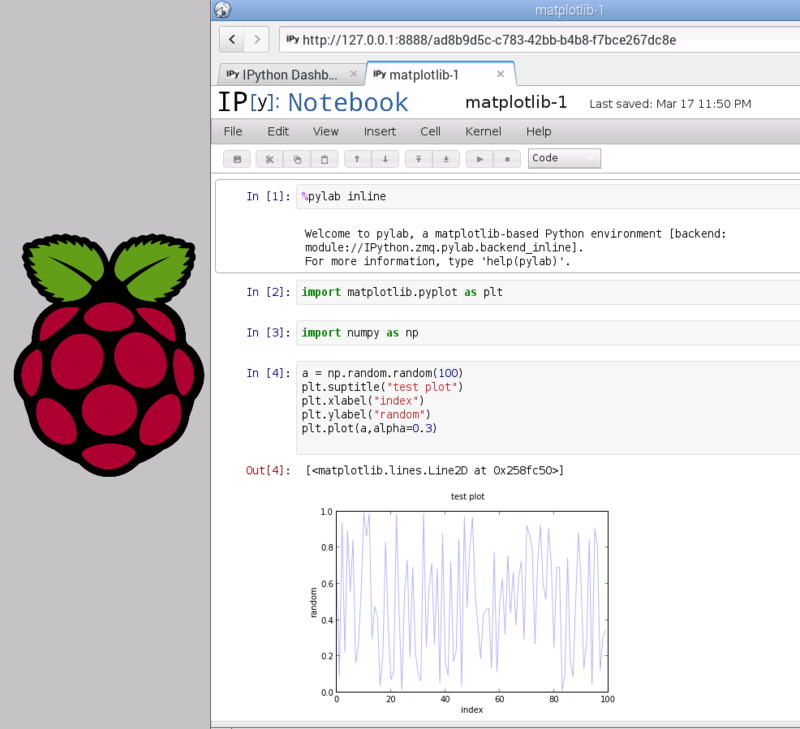This screenshot has width=800, height=729.
Task: Select the matplotlib-1 browser tab
Action: 441,74
